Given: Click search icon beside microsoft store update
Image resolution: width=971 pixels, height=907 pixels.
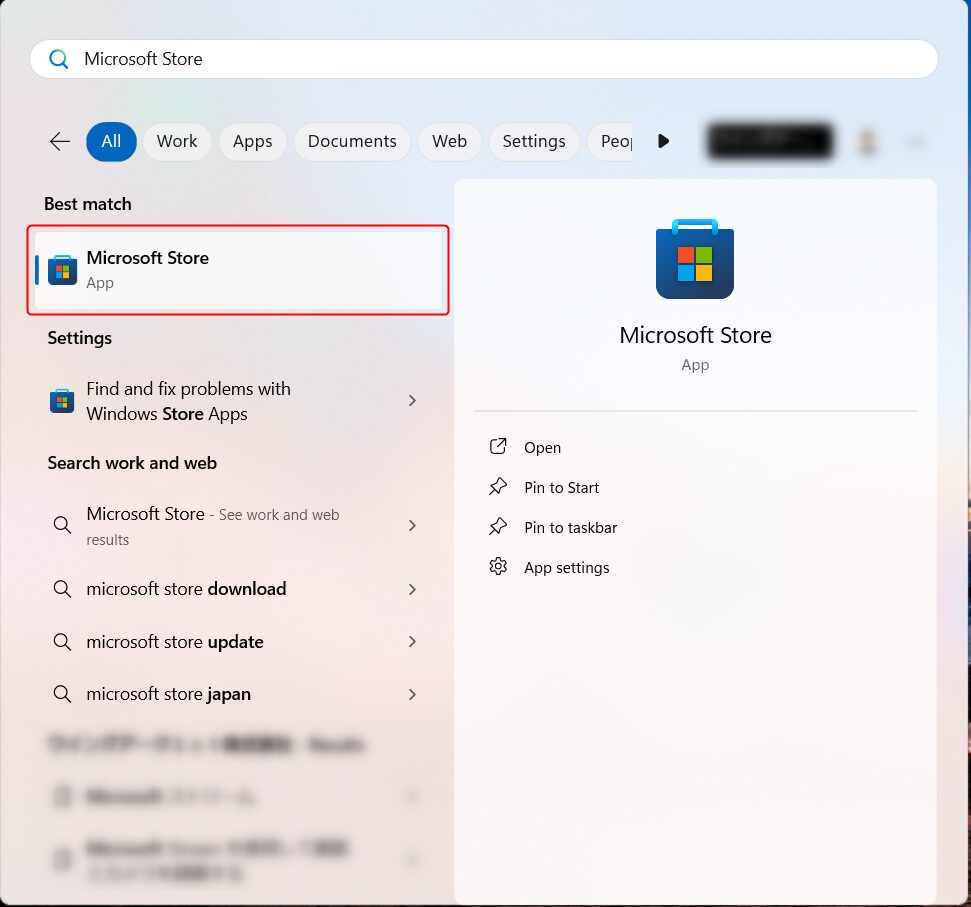Looking at the screenshot, I should tap(62, 641).
